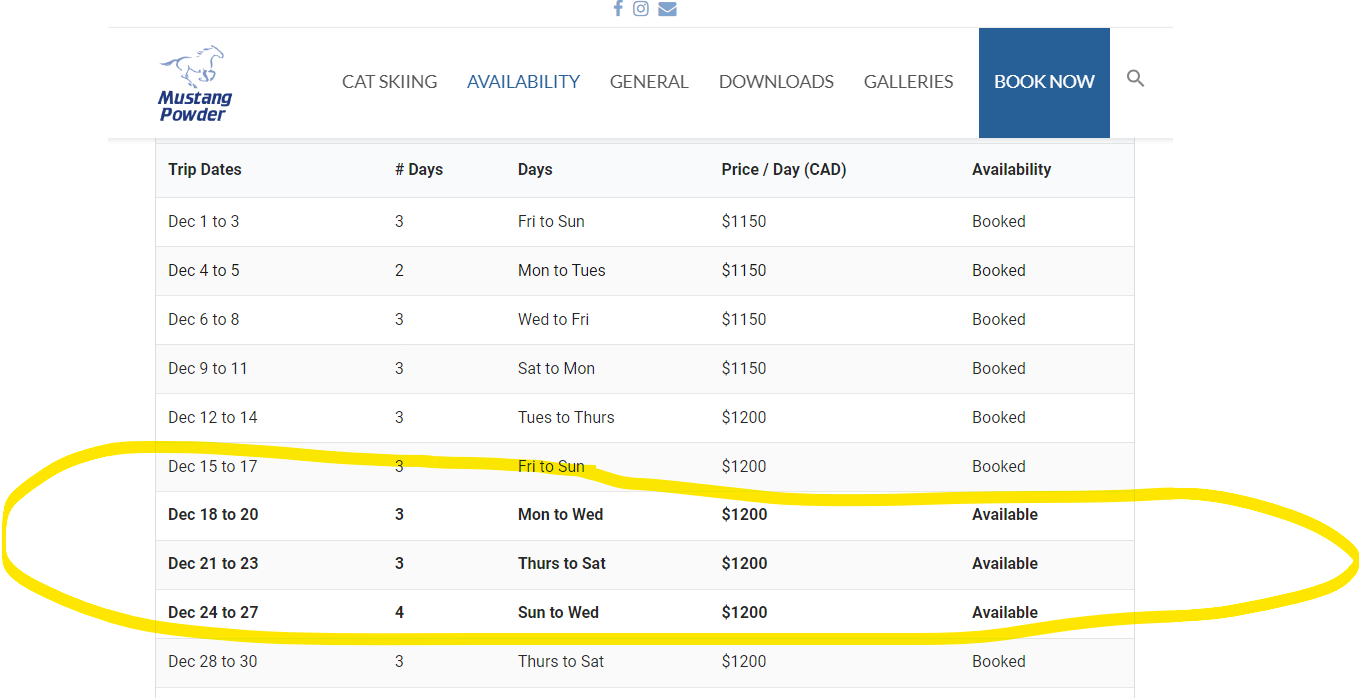Open the Facebook social icon
The width and height of the screenshot is (1361, 698).
[618, 9]
